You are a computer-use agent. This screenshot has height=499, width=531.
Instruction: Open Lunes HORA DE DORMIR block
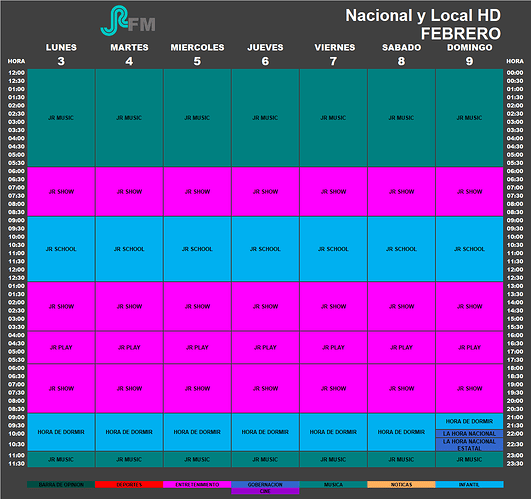[61, 432]
